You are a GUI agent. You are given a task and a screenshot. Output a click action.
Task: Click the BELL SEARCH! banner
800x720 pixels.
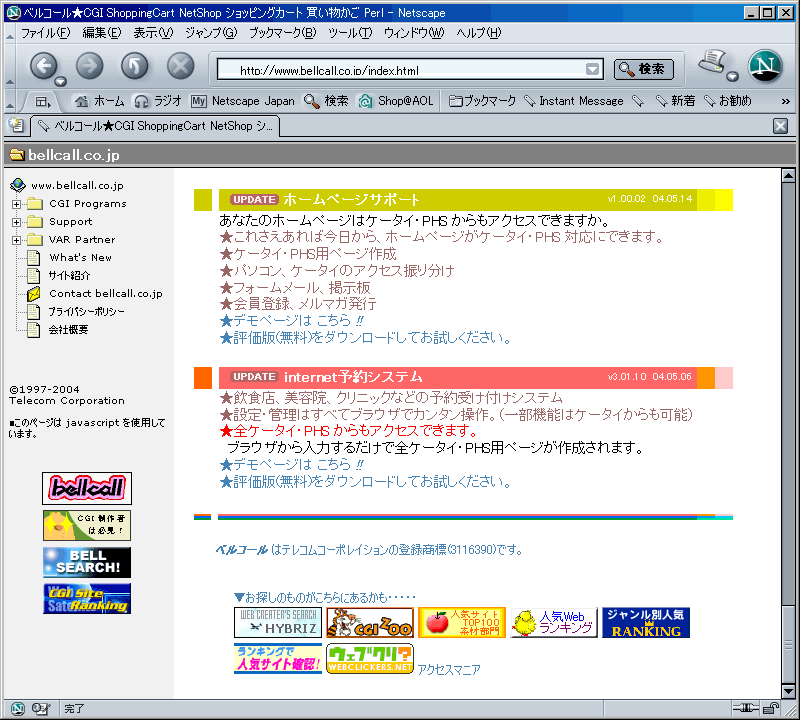click(x=87, y=562)
